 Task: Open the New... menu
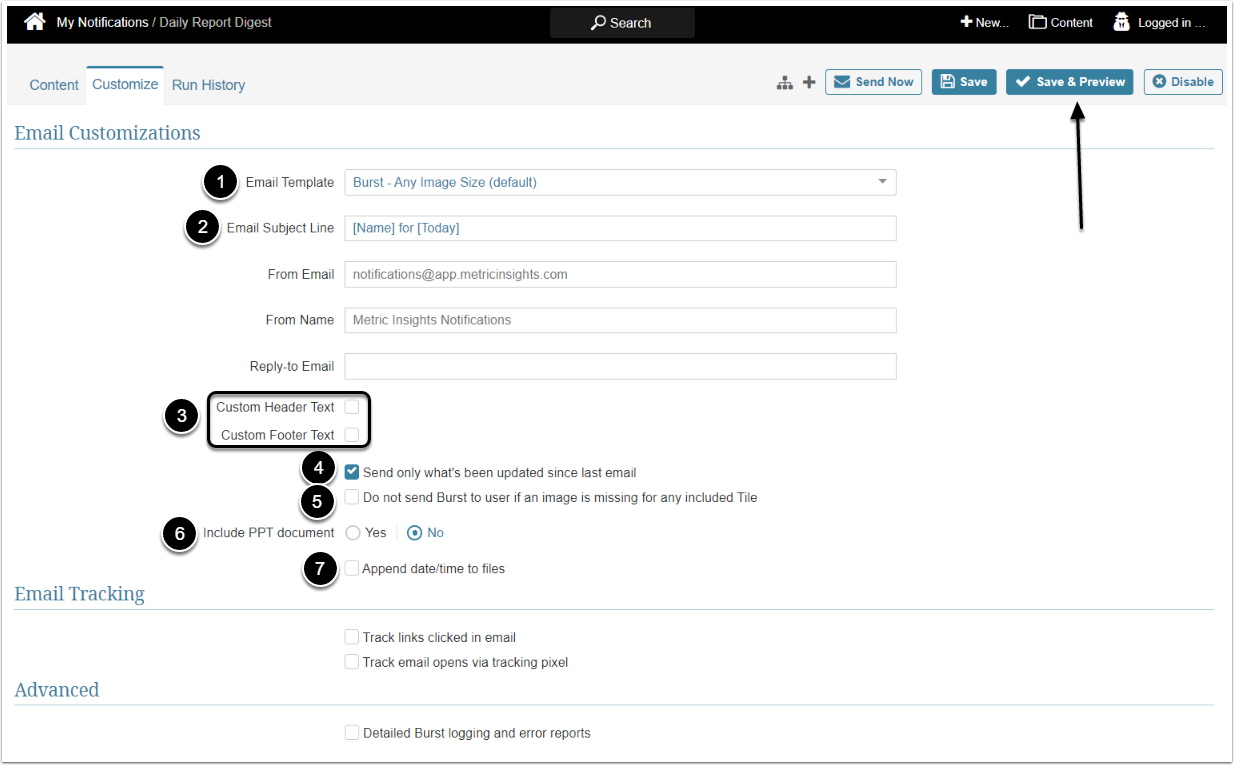(x=985, y=23)
